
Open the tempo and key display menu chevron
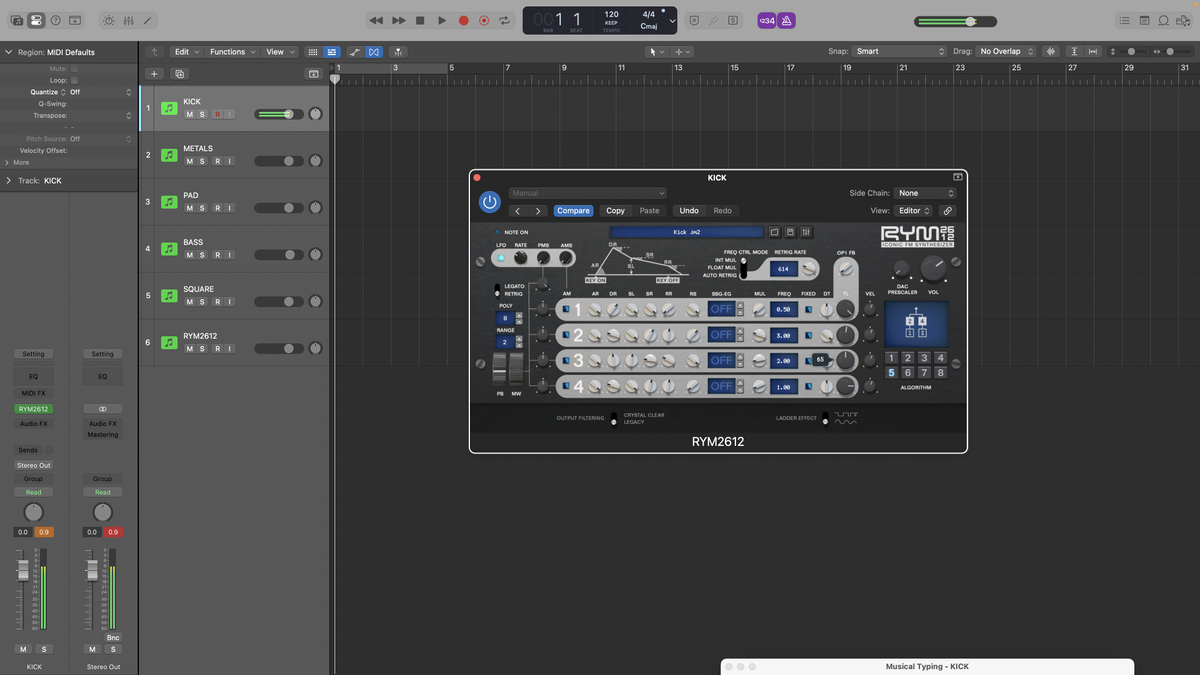coord(672,20)
